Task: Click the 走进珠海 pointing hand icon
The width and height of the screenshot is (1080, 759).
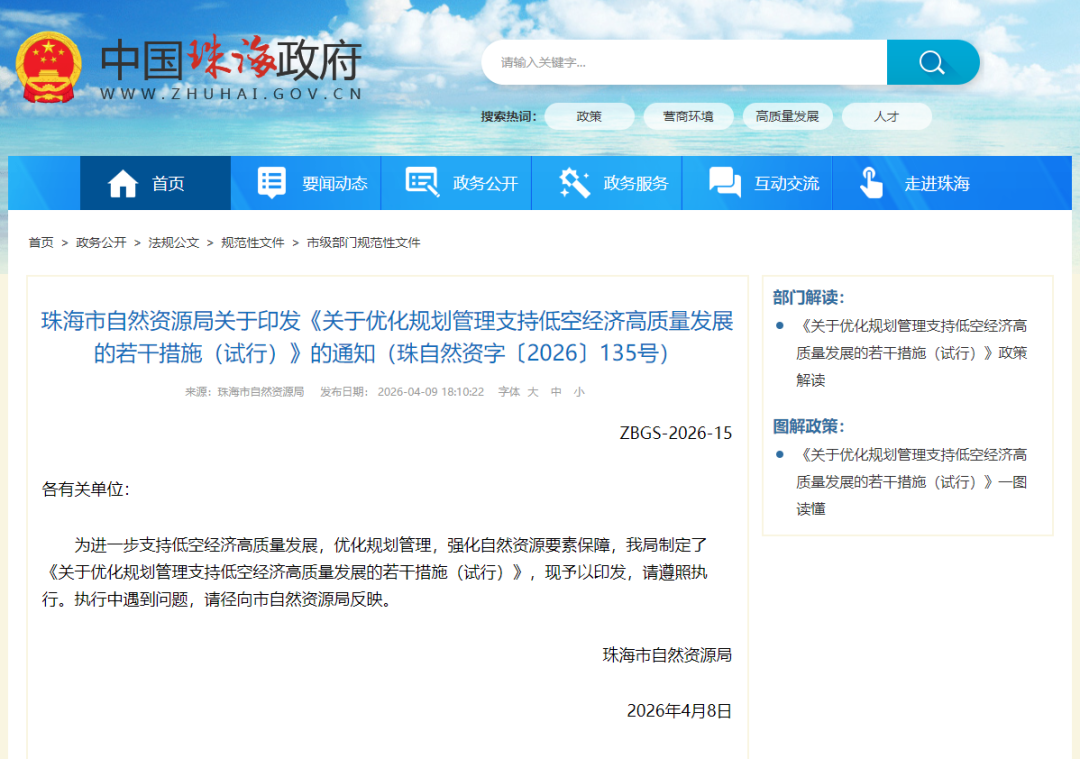Action: click(x=871, y=183)
